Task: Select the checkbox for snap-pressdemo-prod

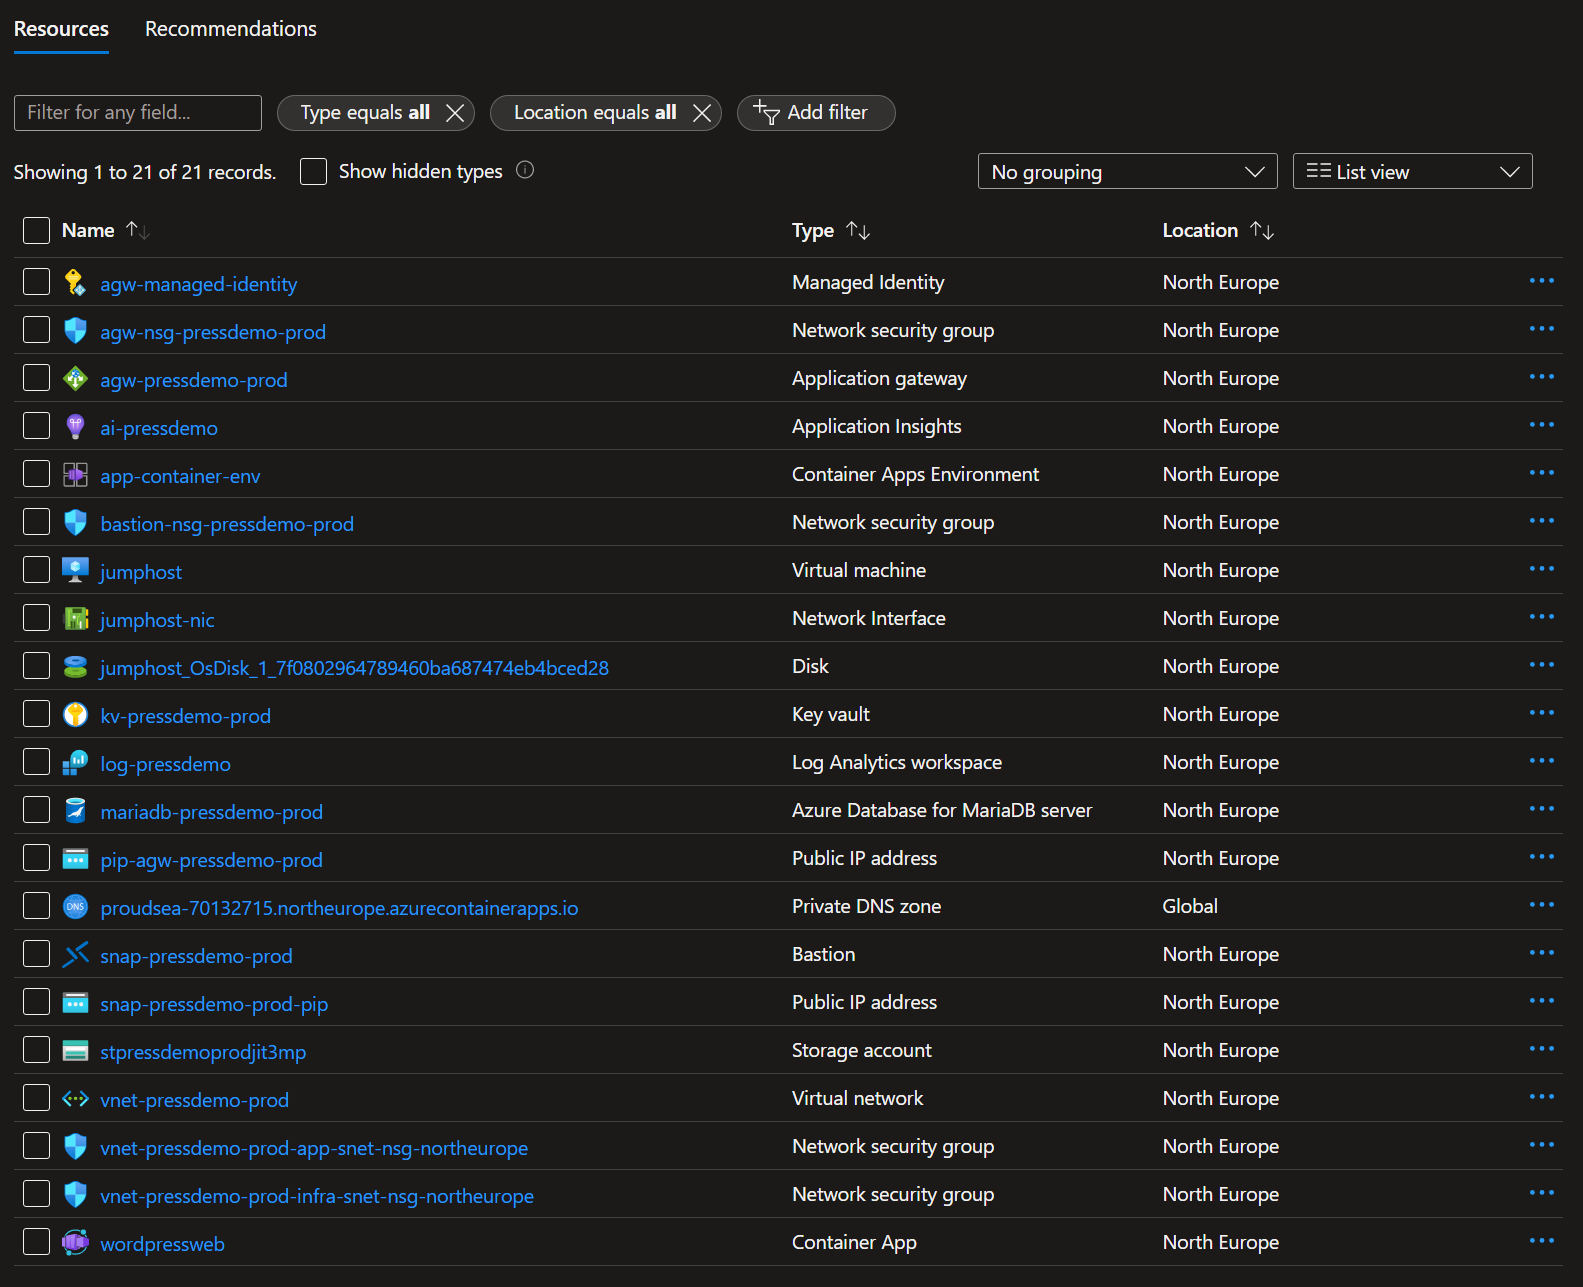Action: coord(36,954)
